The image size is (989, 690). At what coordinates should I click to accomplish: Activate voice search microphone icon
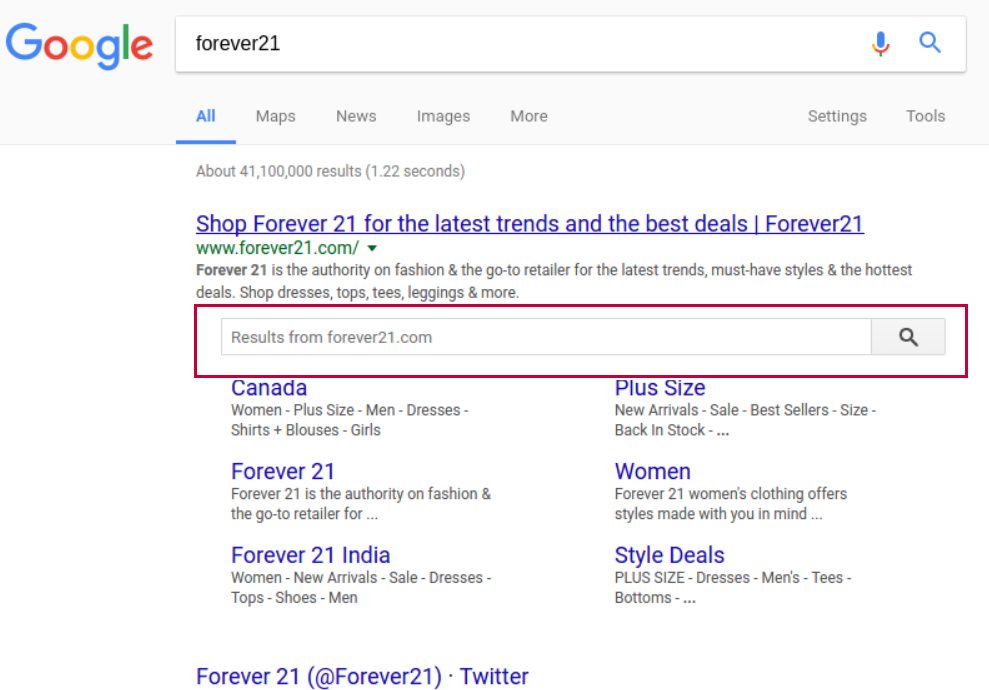(881, 44)
